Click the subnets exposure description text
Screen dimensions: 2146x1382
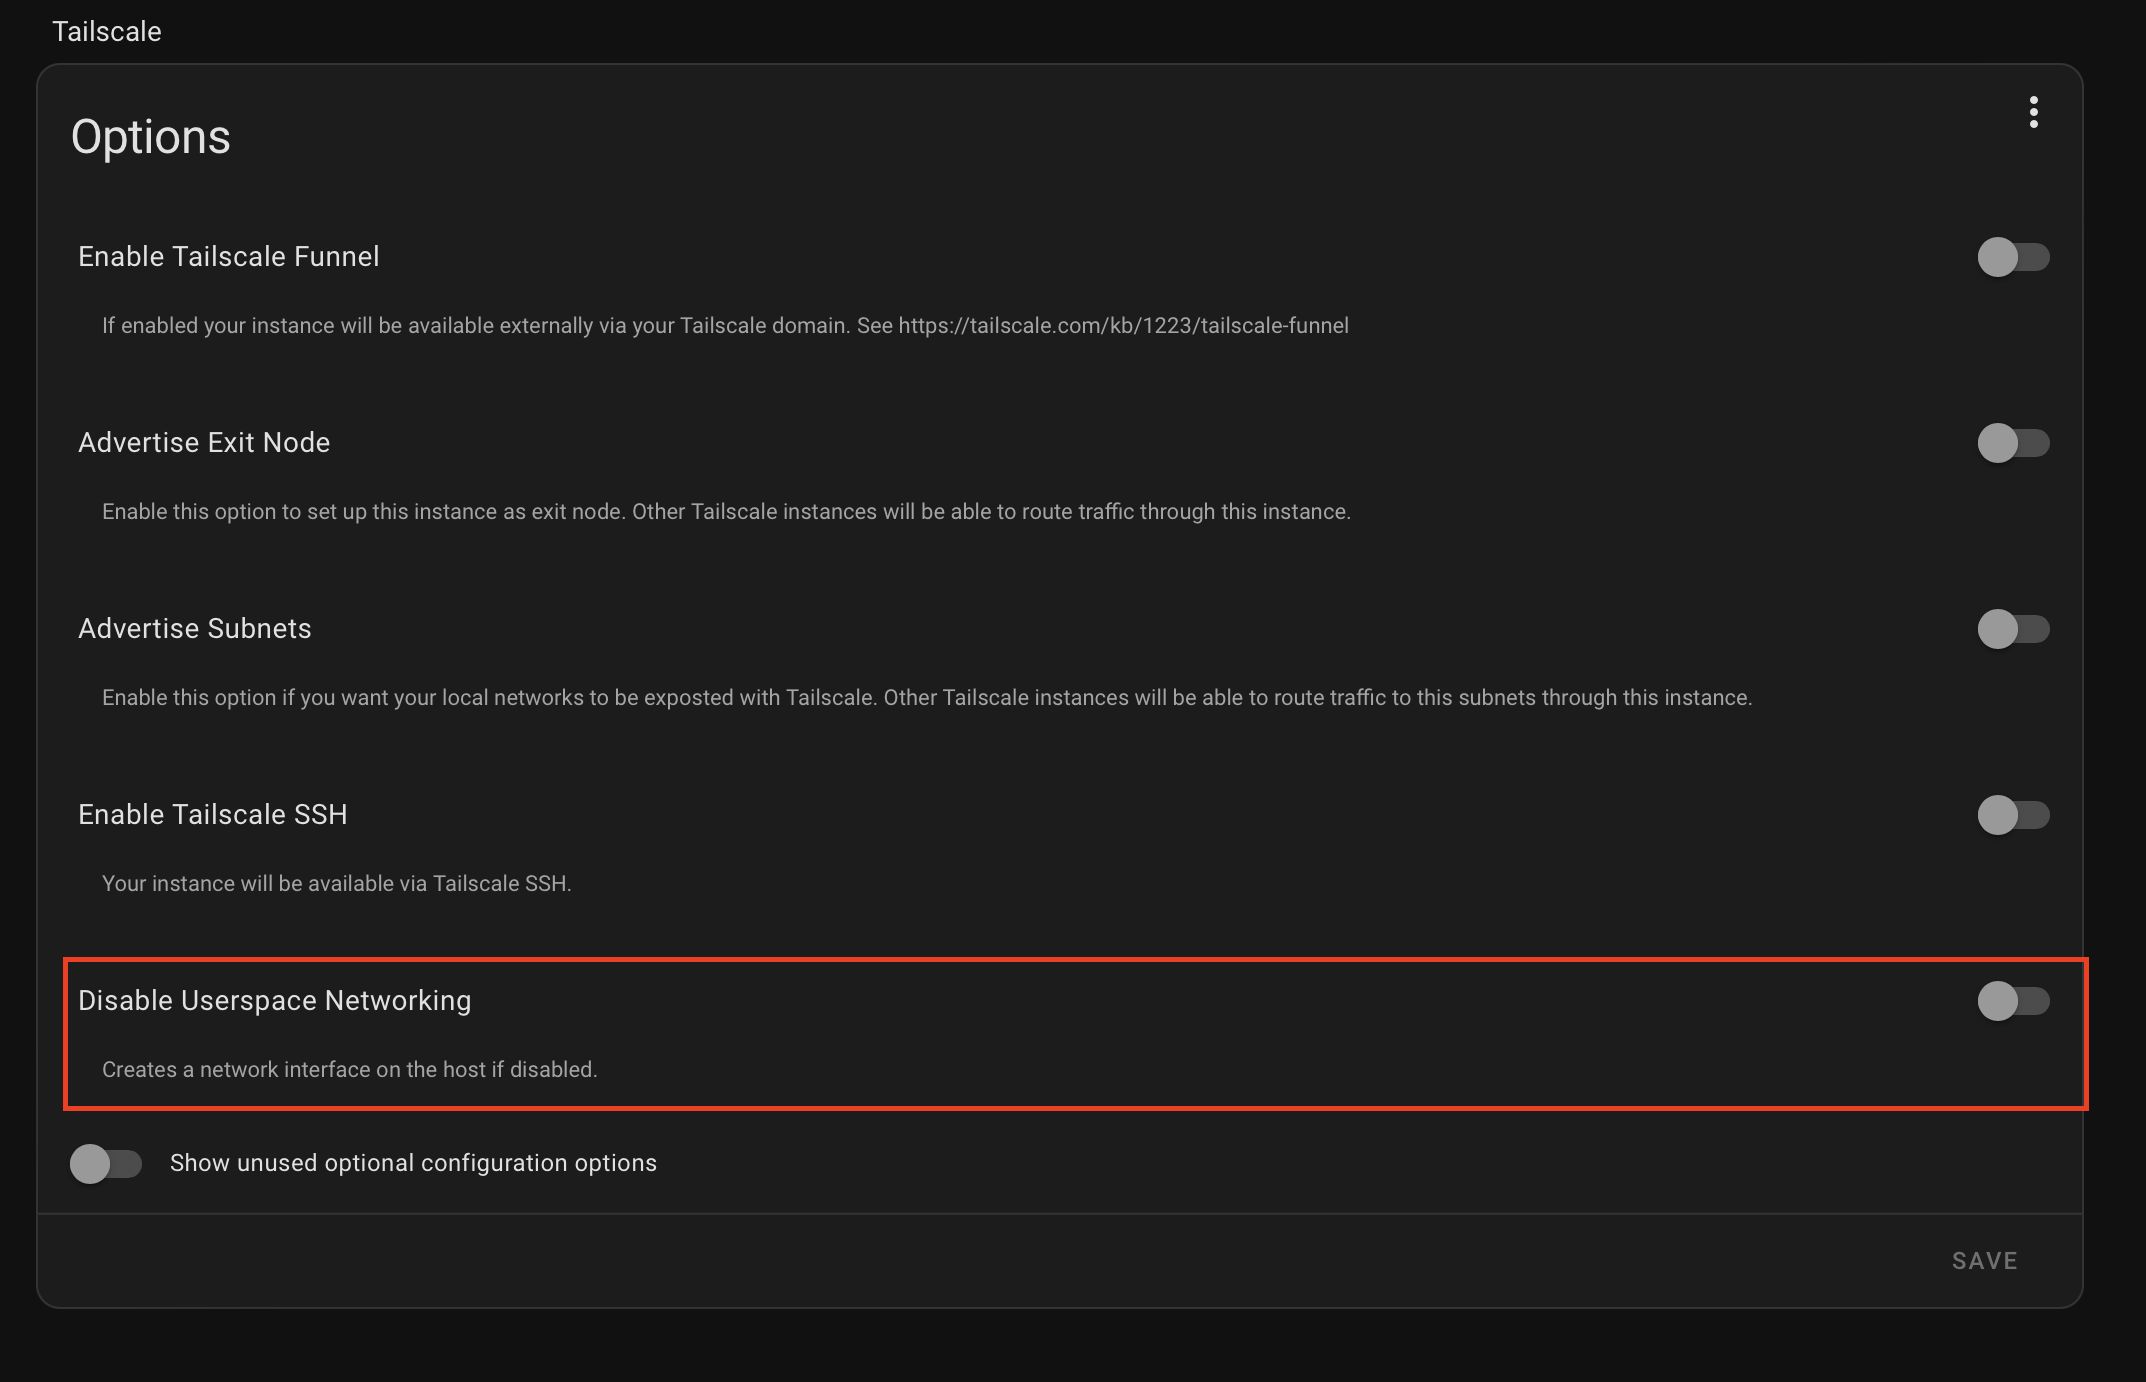point(926,698)
